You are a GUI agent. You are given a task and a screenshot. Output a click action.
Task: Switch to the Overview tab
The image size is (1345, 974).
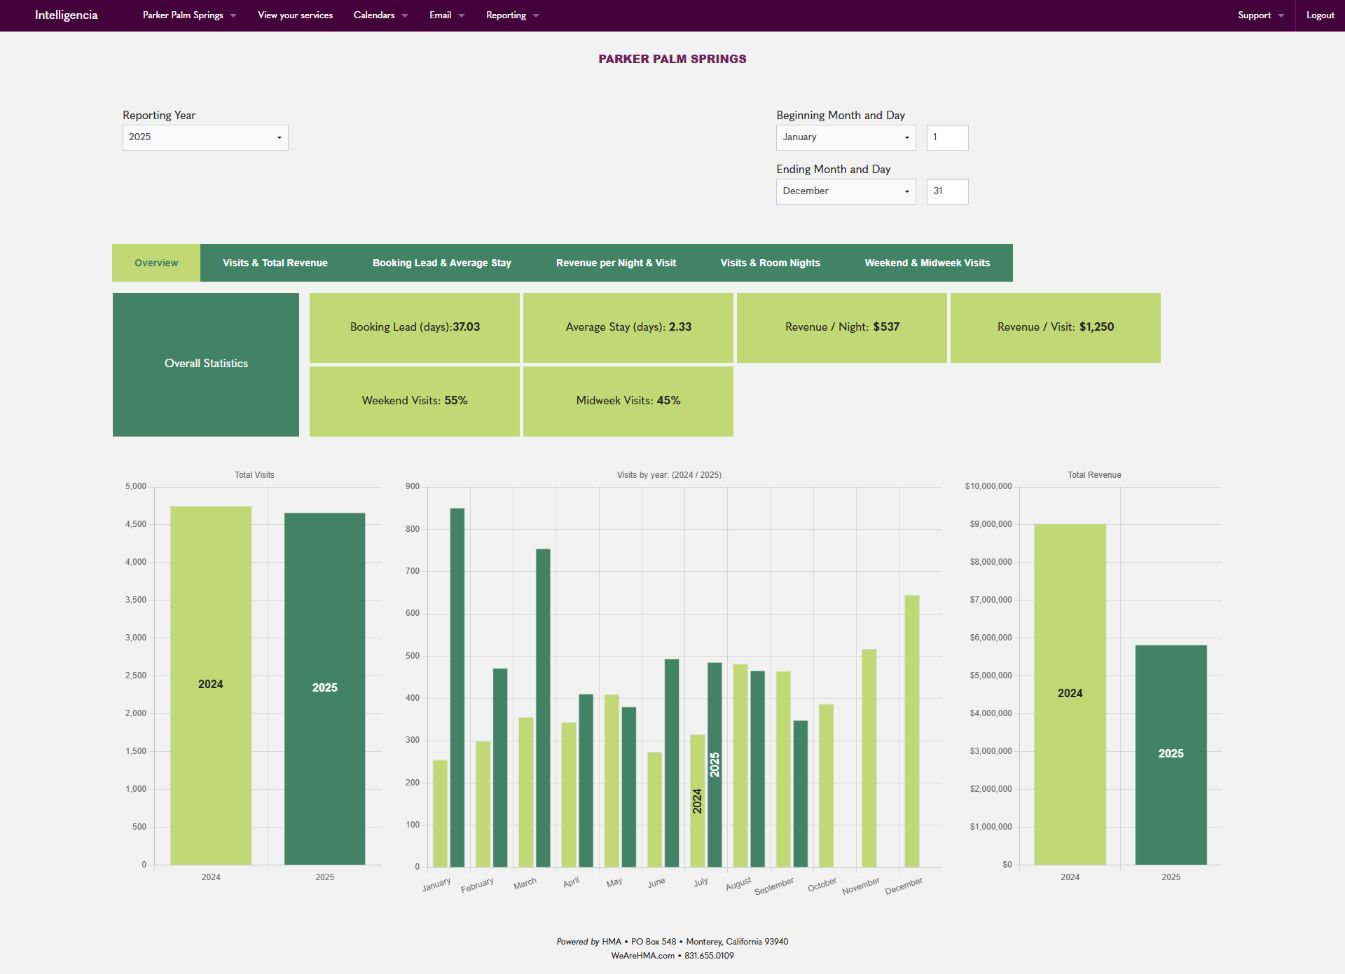click(x=156, y=263)
